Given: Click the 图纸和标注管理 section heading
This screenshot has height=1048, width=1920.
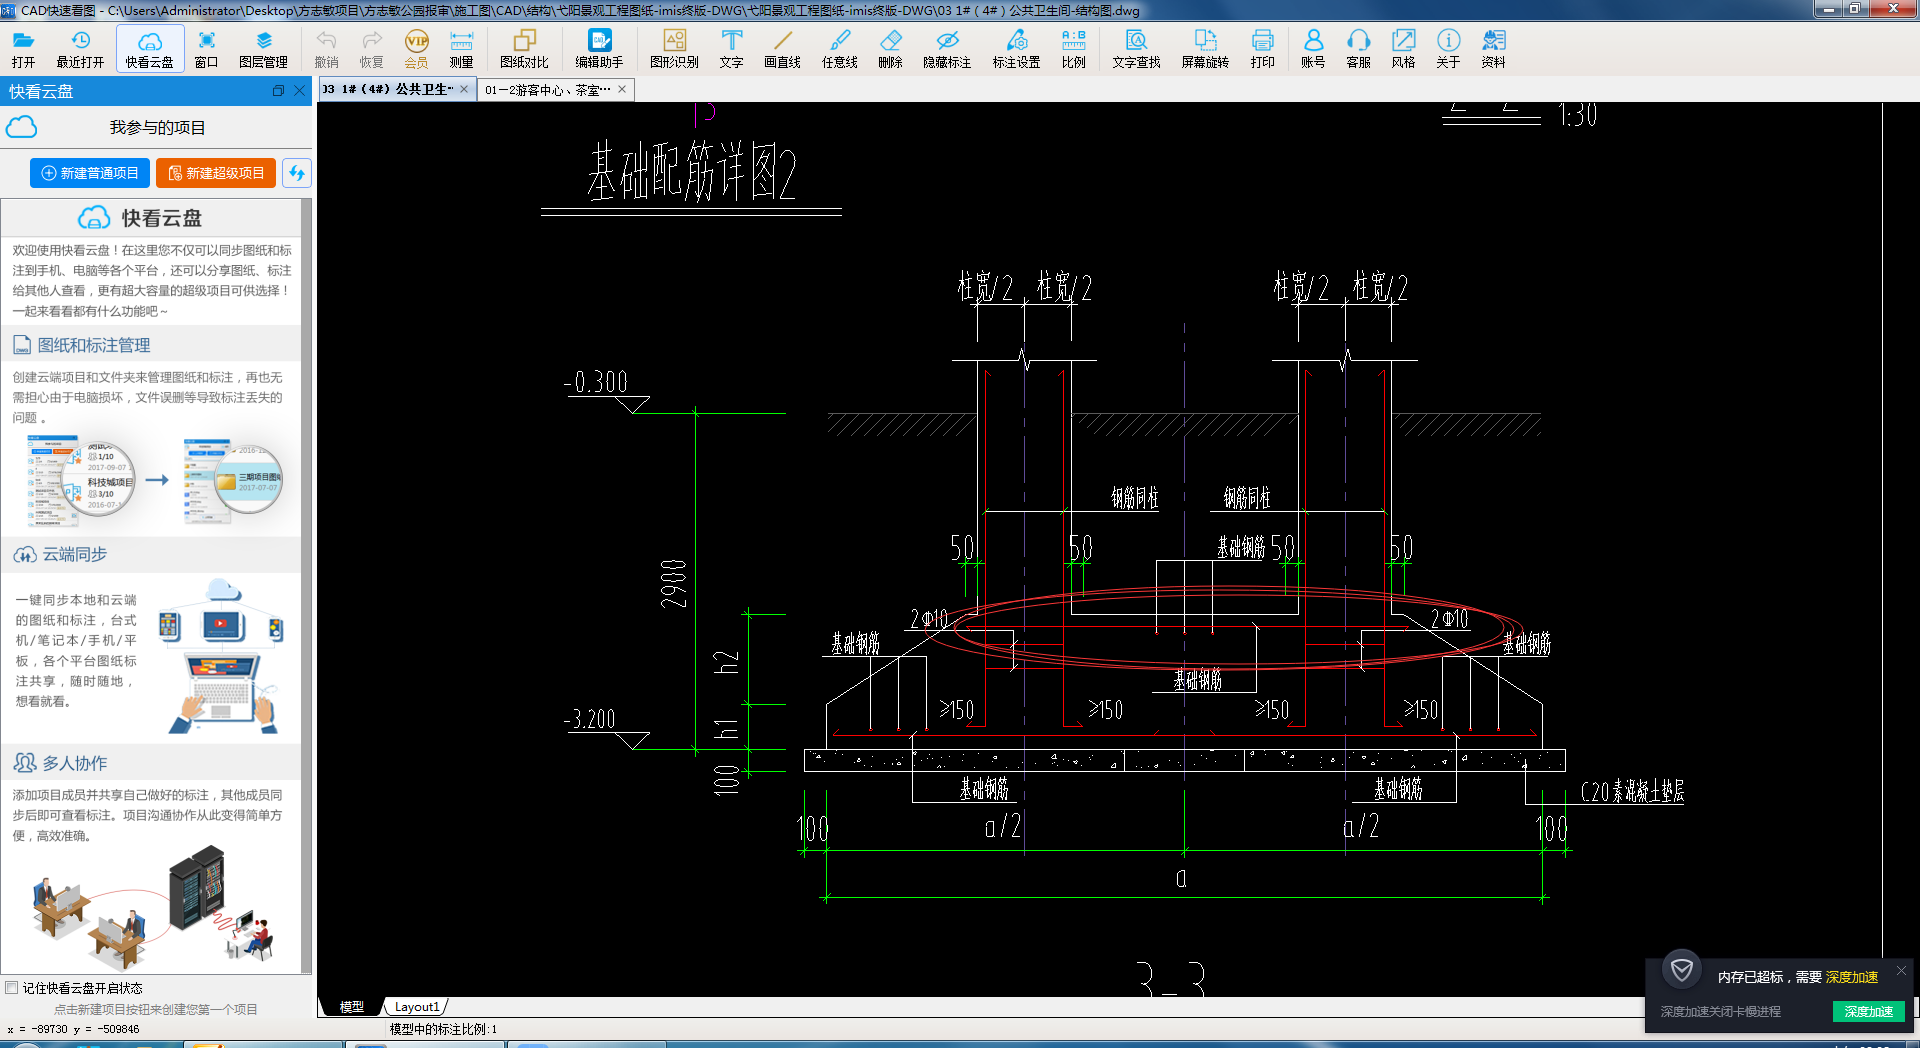Looking at the screenshot, I should [94, 345].
